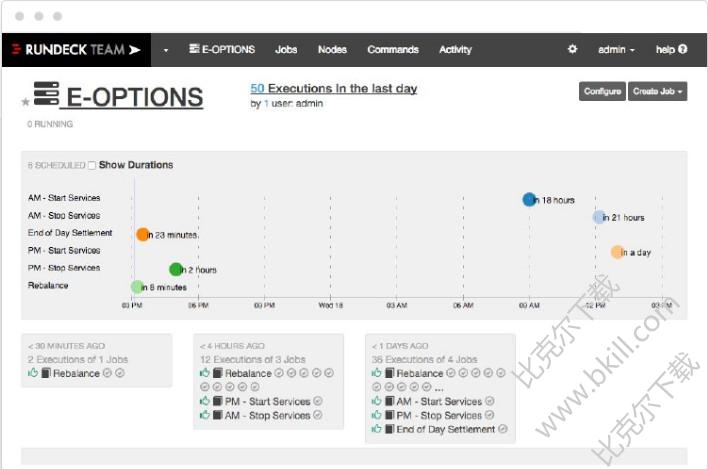This screenshot has height=469, width=708.
Task: Toggle the Show Durations checkbox
Action: pos(92,165)
